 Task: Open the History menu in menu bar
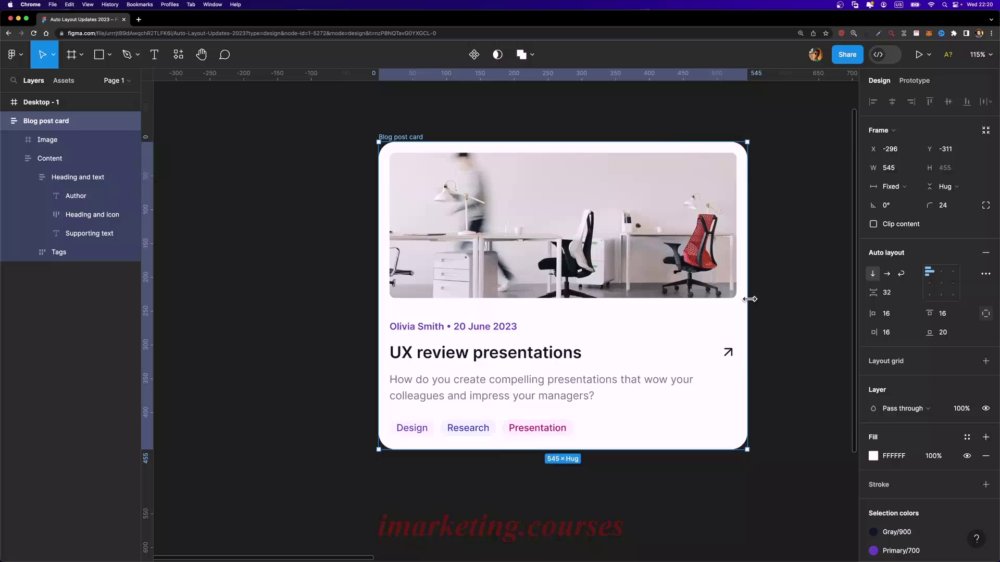pyautogui.click(x=110, y=4)
